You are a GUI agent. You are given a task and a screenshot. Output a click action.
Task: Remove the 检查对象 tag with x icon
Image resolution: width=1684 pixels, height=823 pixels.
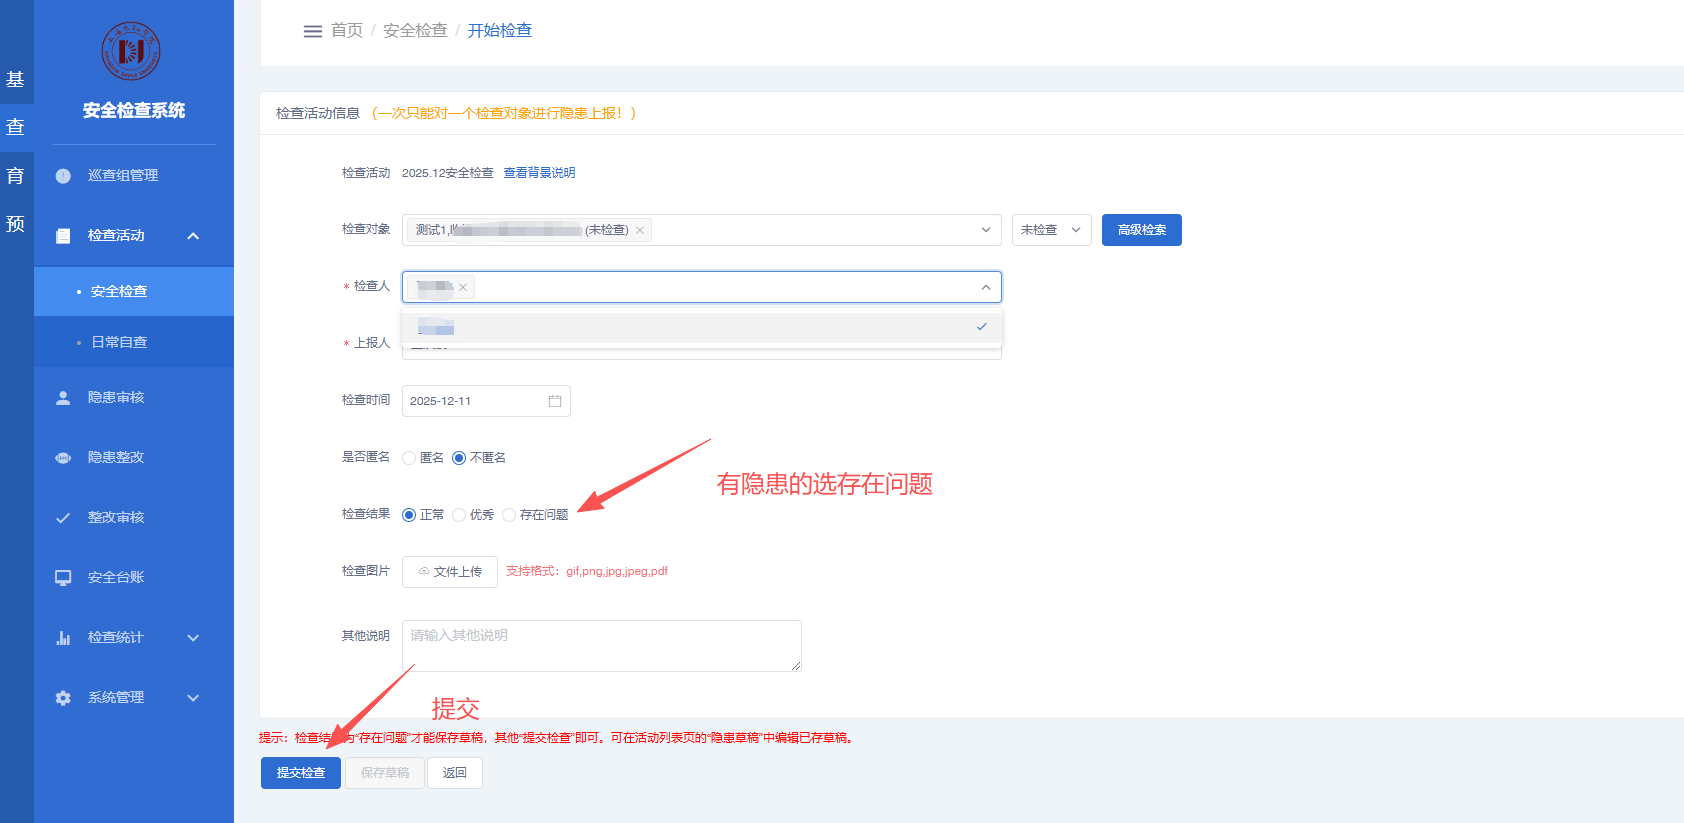point(640,230)
